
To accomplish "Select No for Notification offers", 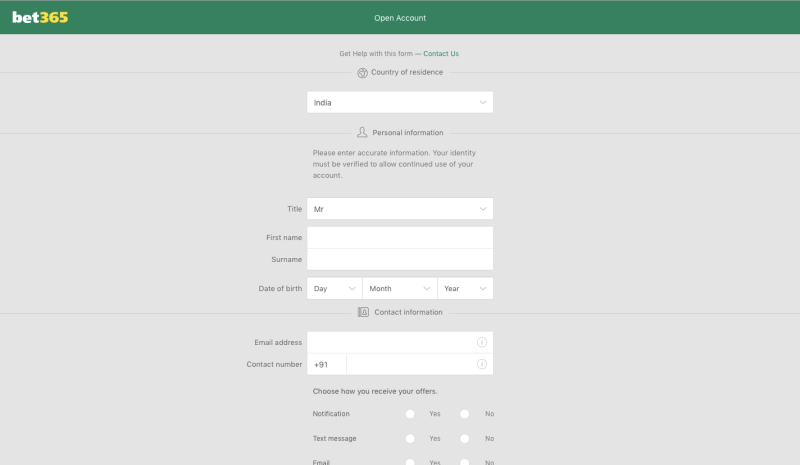I will pyautogui.click(x=464, y=414).
